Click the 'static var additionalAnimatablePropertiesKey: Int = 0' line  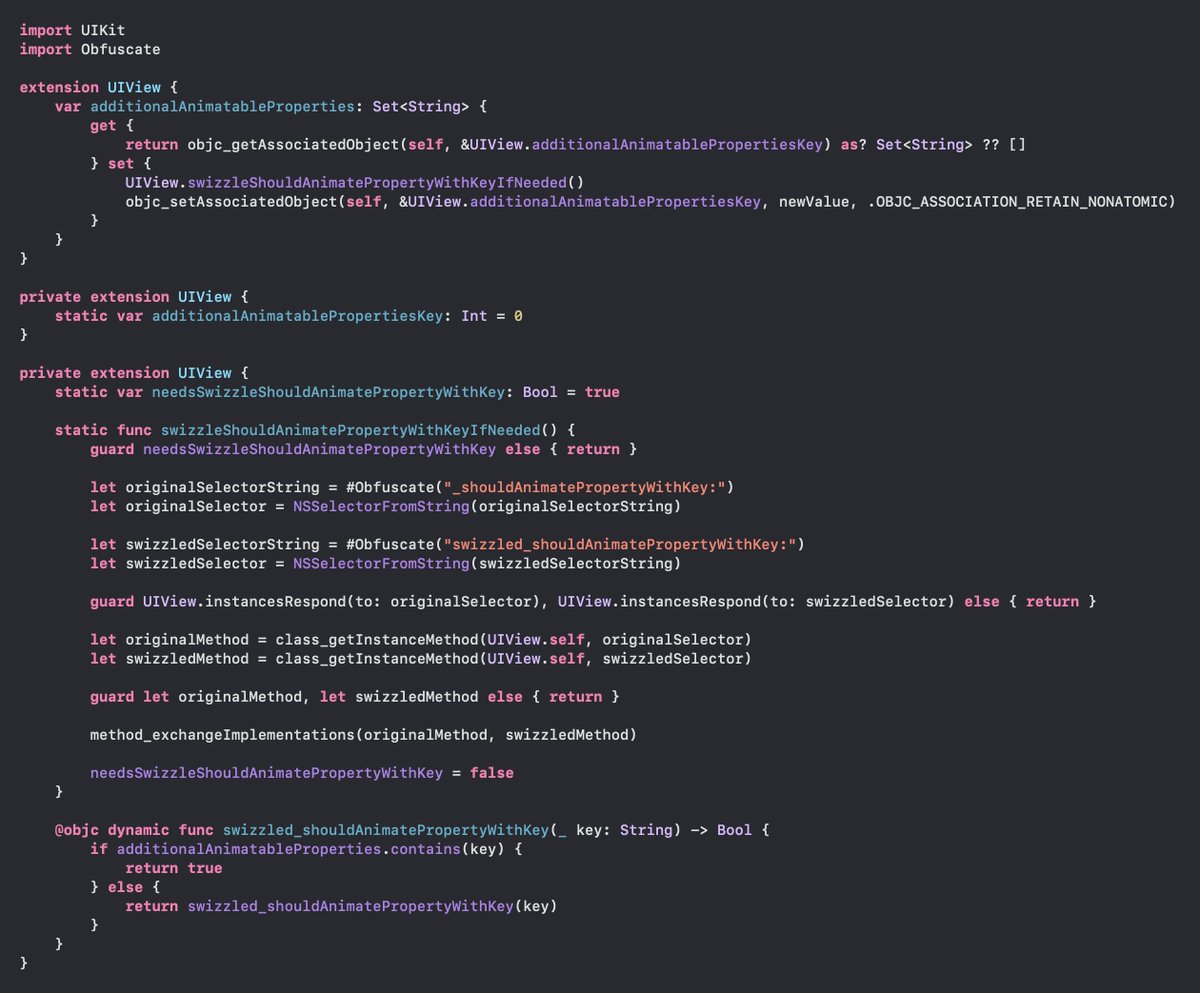tap(289, 315)
